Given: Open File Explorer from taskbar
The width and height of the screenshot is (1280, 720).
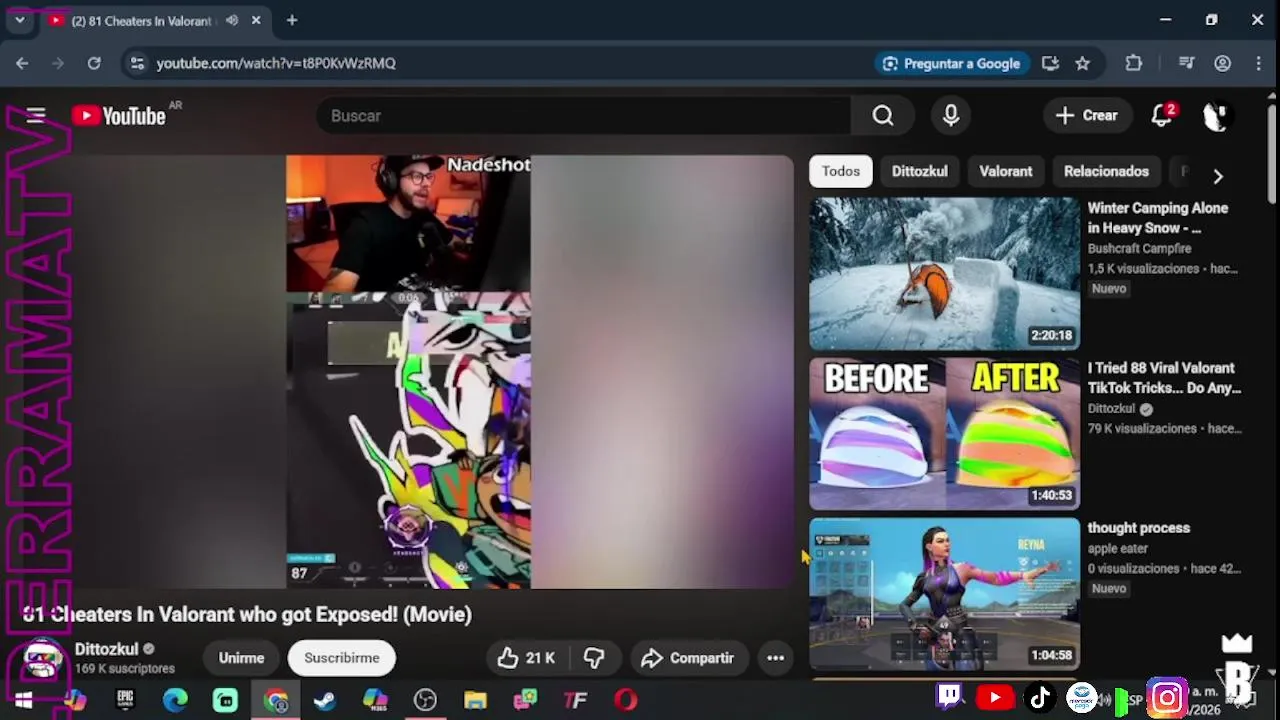Looking at the screenshot, I should click(475, 700).
